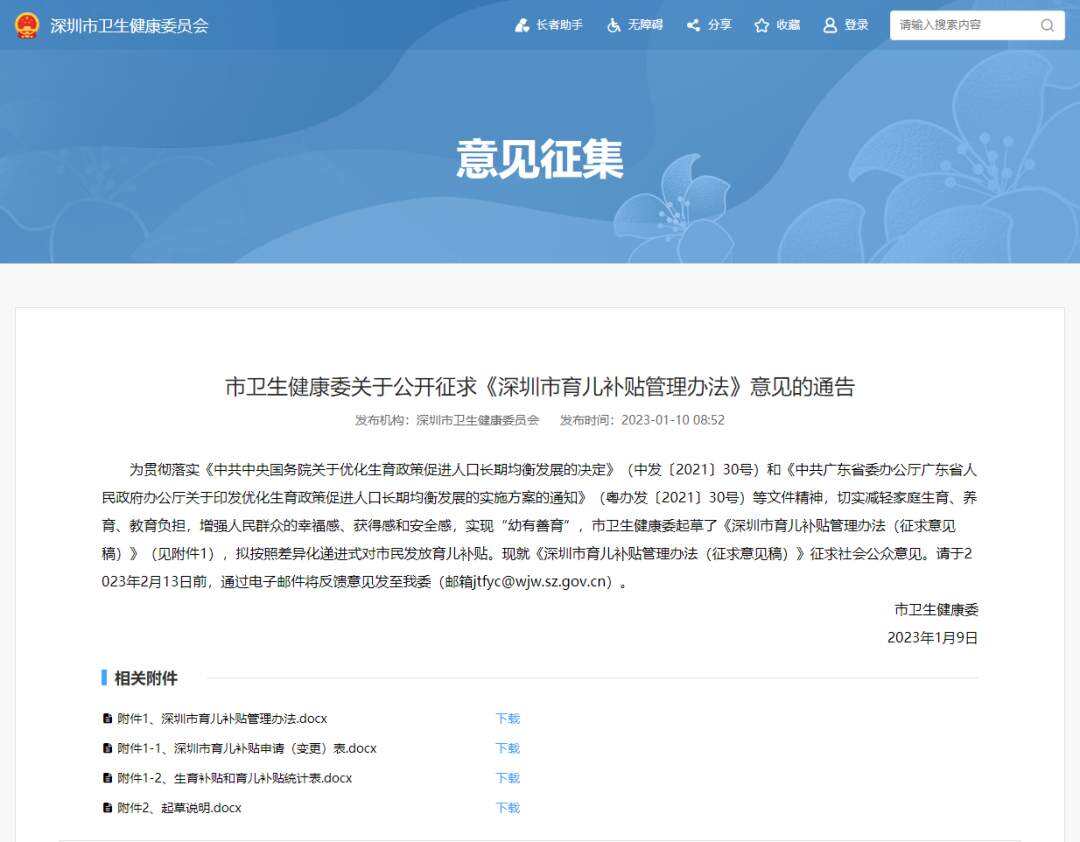Click file icon beside 附件1-2 统计表.docx
This screenshot has width=1080, height=842.
click(107, 778)
